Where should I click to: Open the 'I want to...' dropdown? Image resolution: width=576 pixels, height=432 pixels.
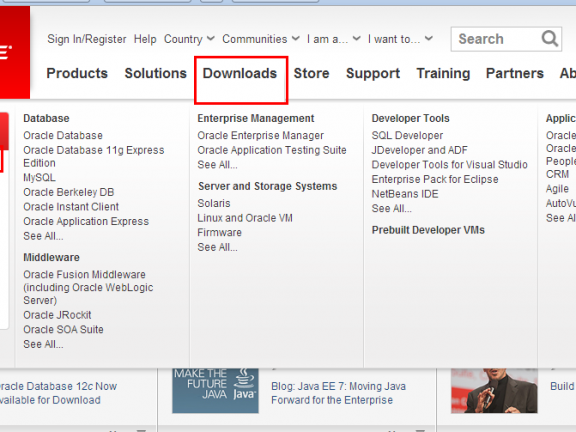[400, 39]
